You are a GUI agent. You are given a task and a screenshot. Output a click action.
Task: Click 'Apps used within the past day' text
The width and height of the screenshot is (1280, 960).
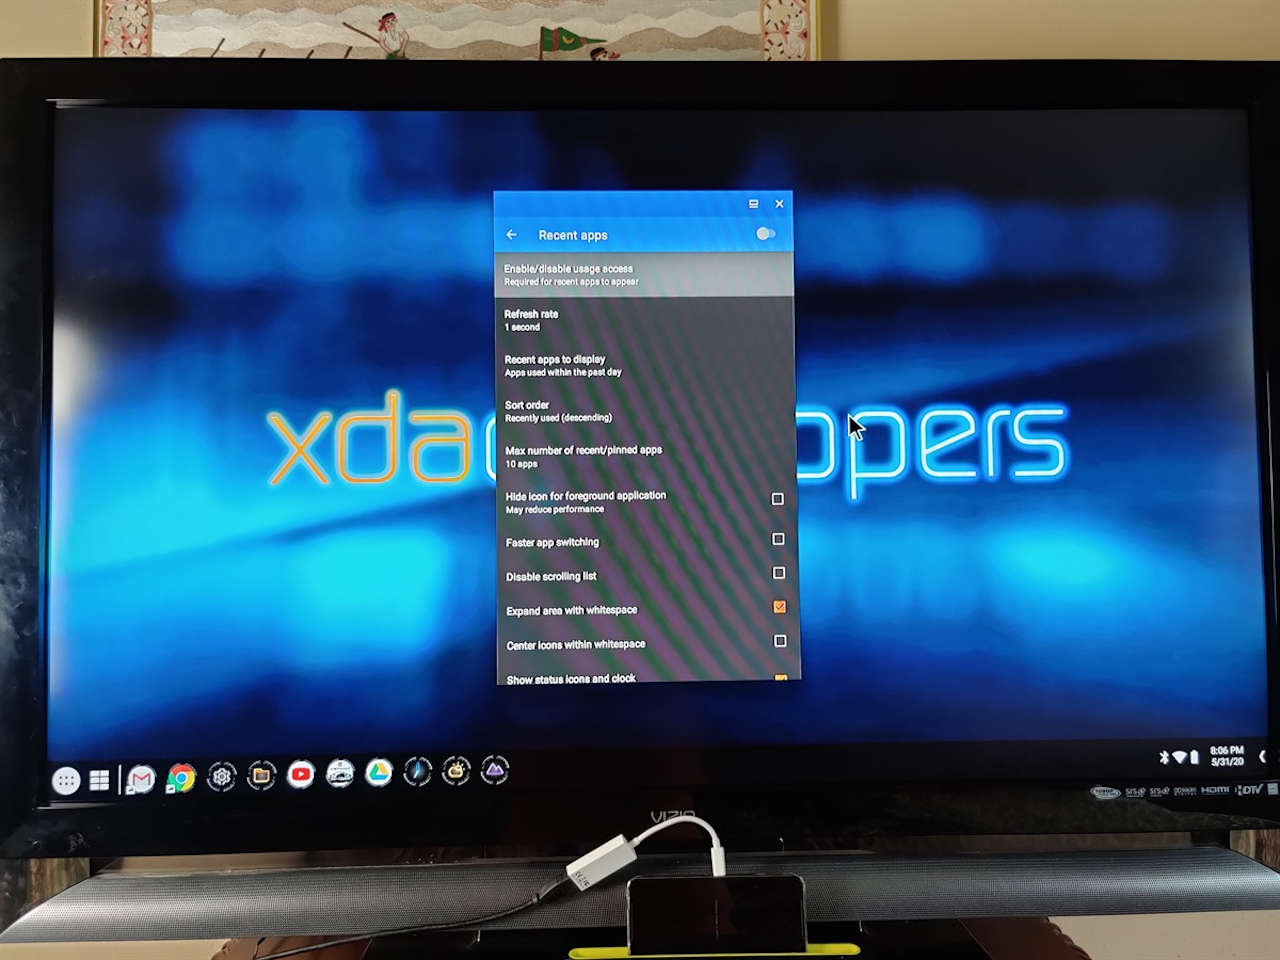[x=563, y=372]
